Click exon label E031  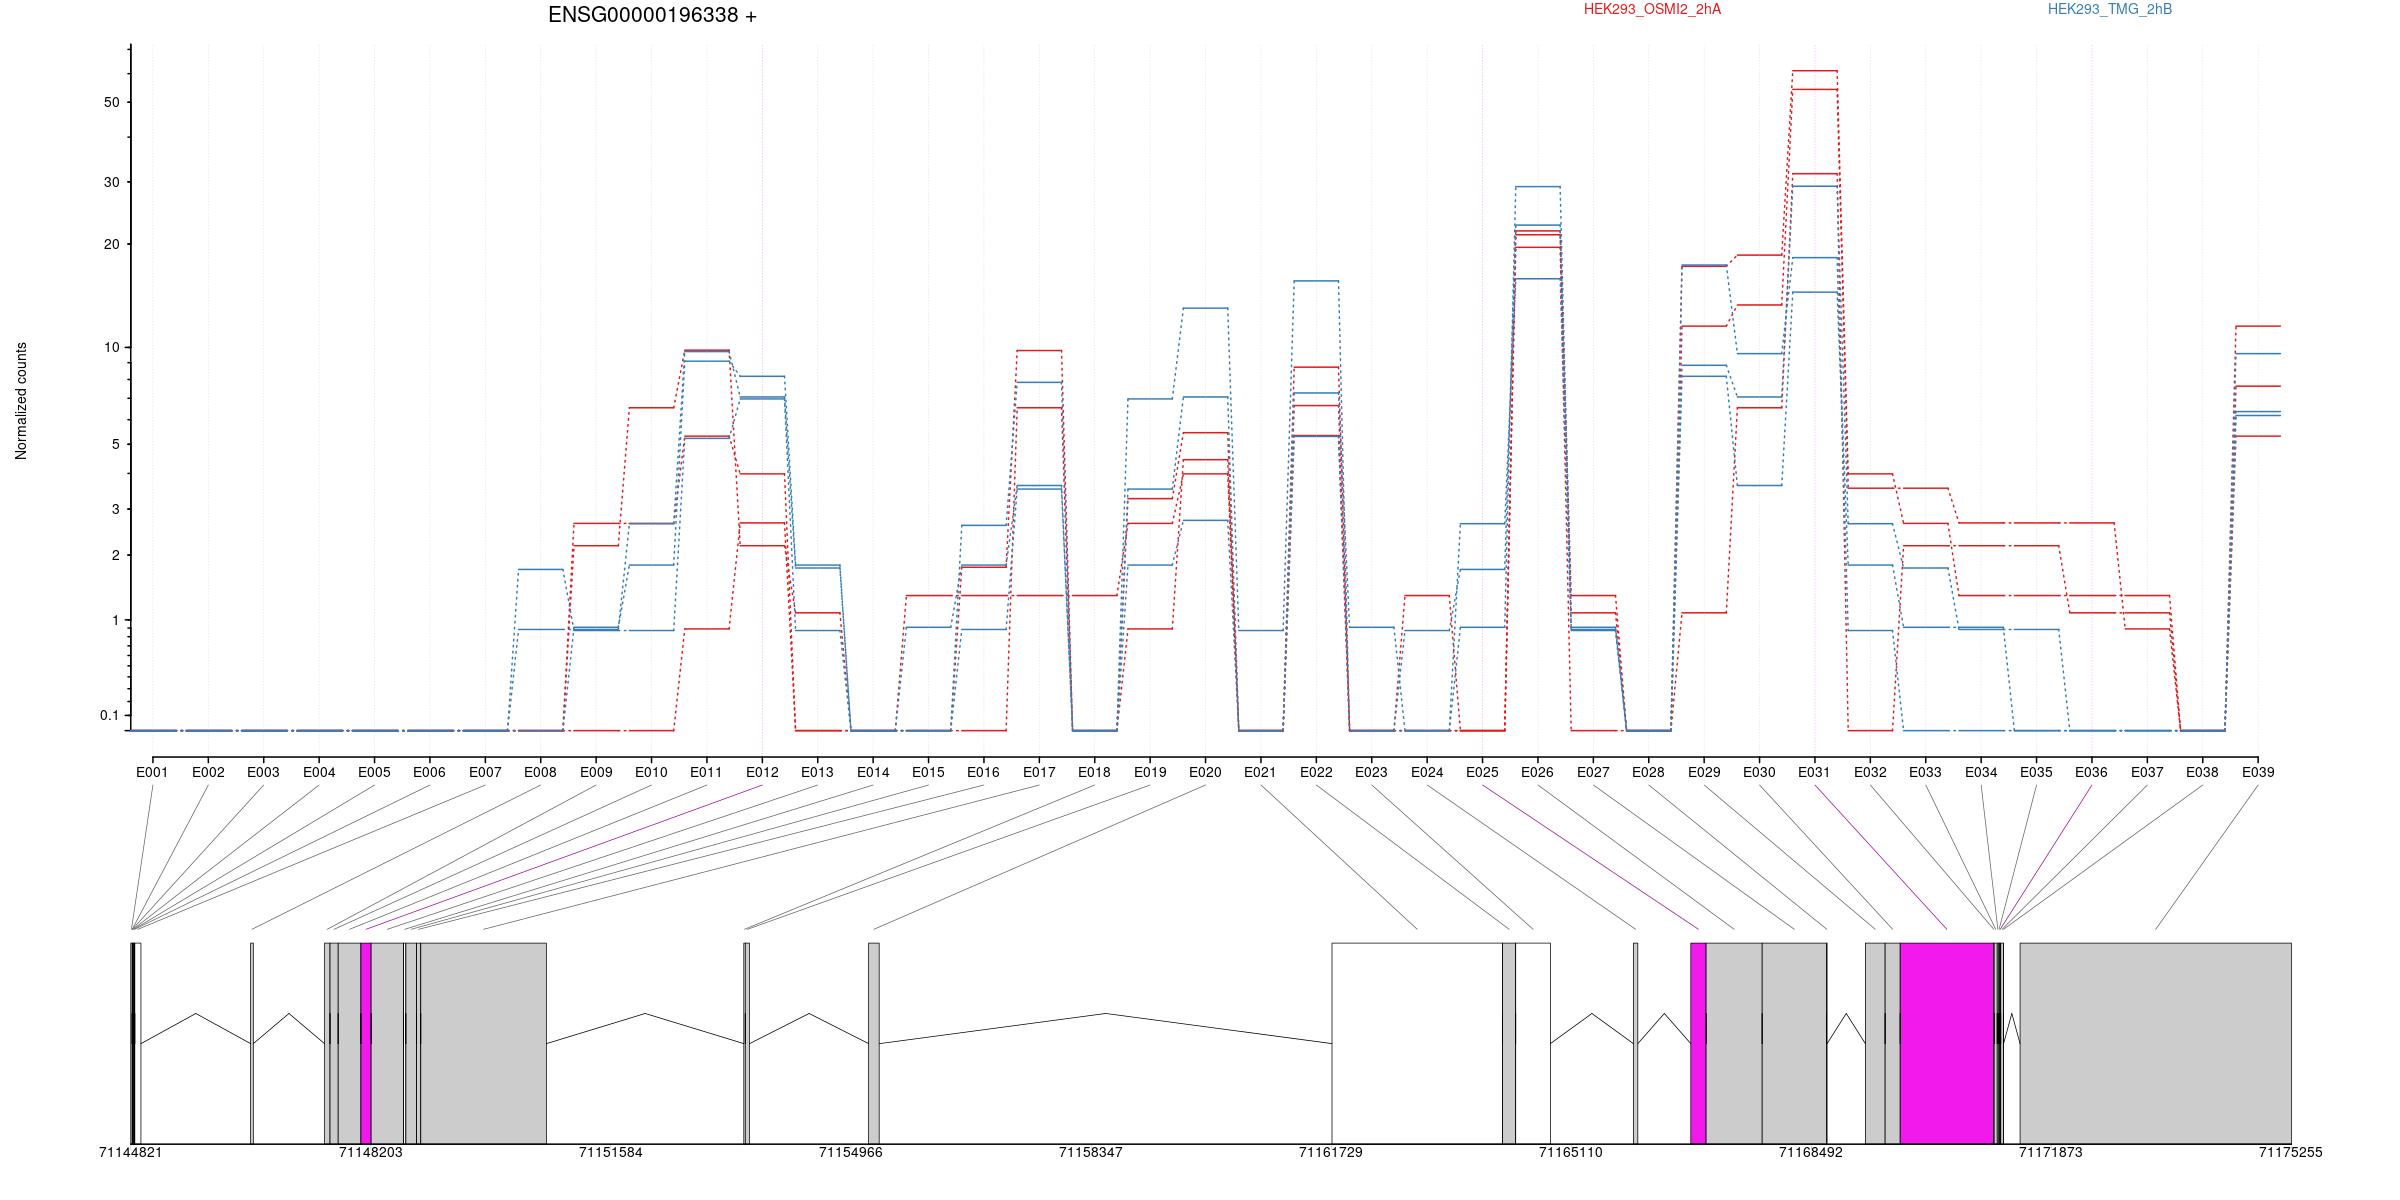[1814, 772]
